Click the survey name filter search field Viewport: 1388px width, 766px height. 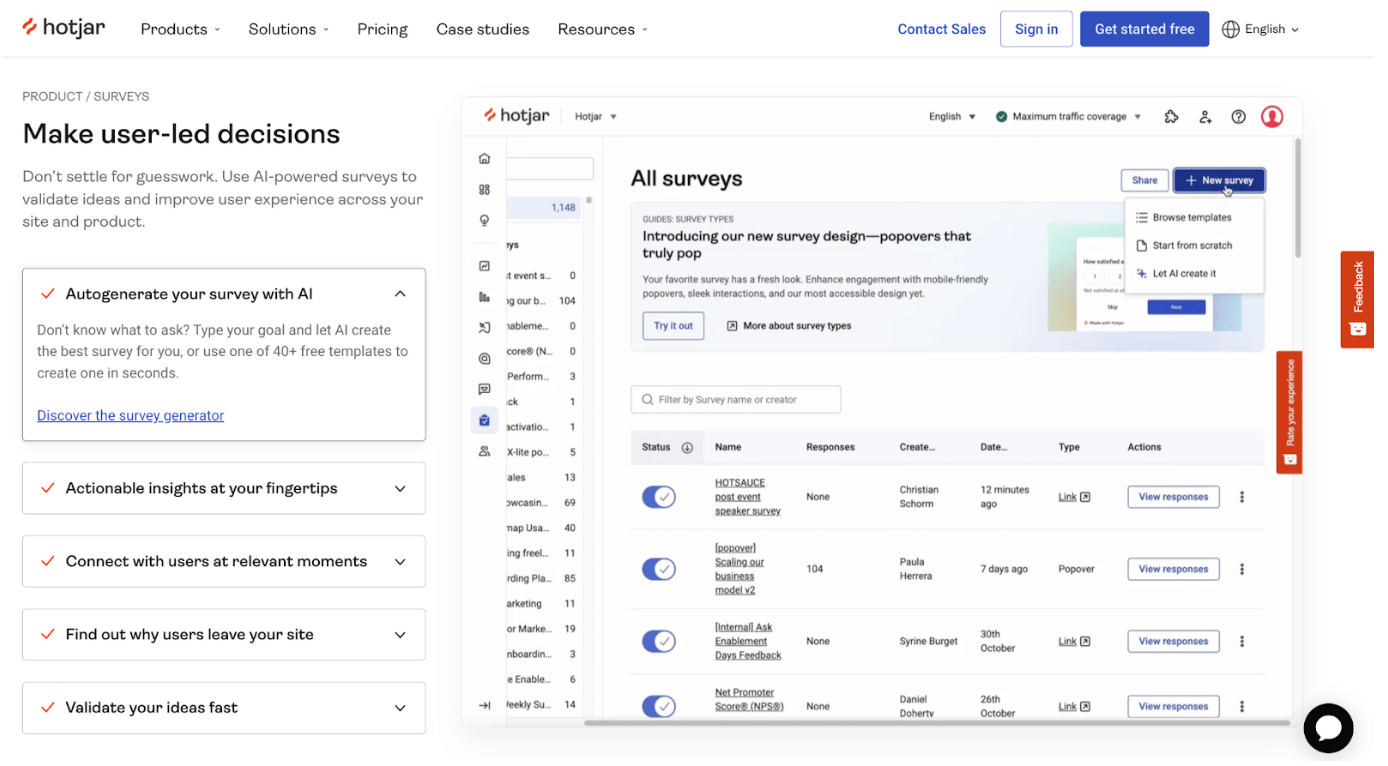[x=736, y=399]
